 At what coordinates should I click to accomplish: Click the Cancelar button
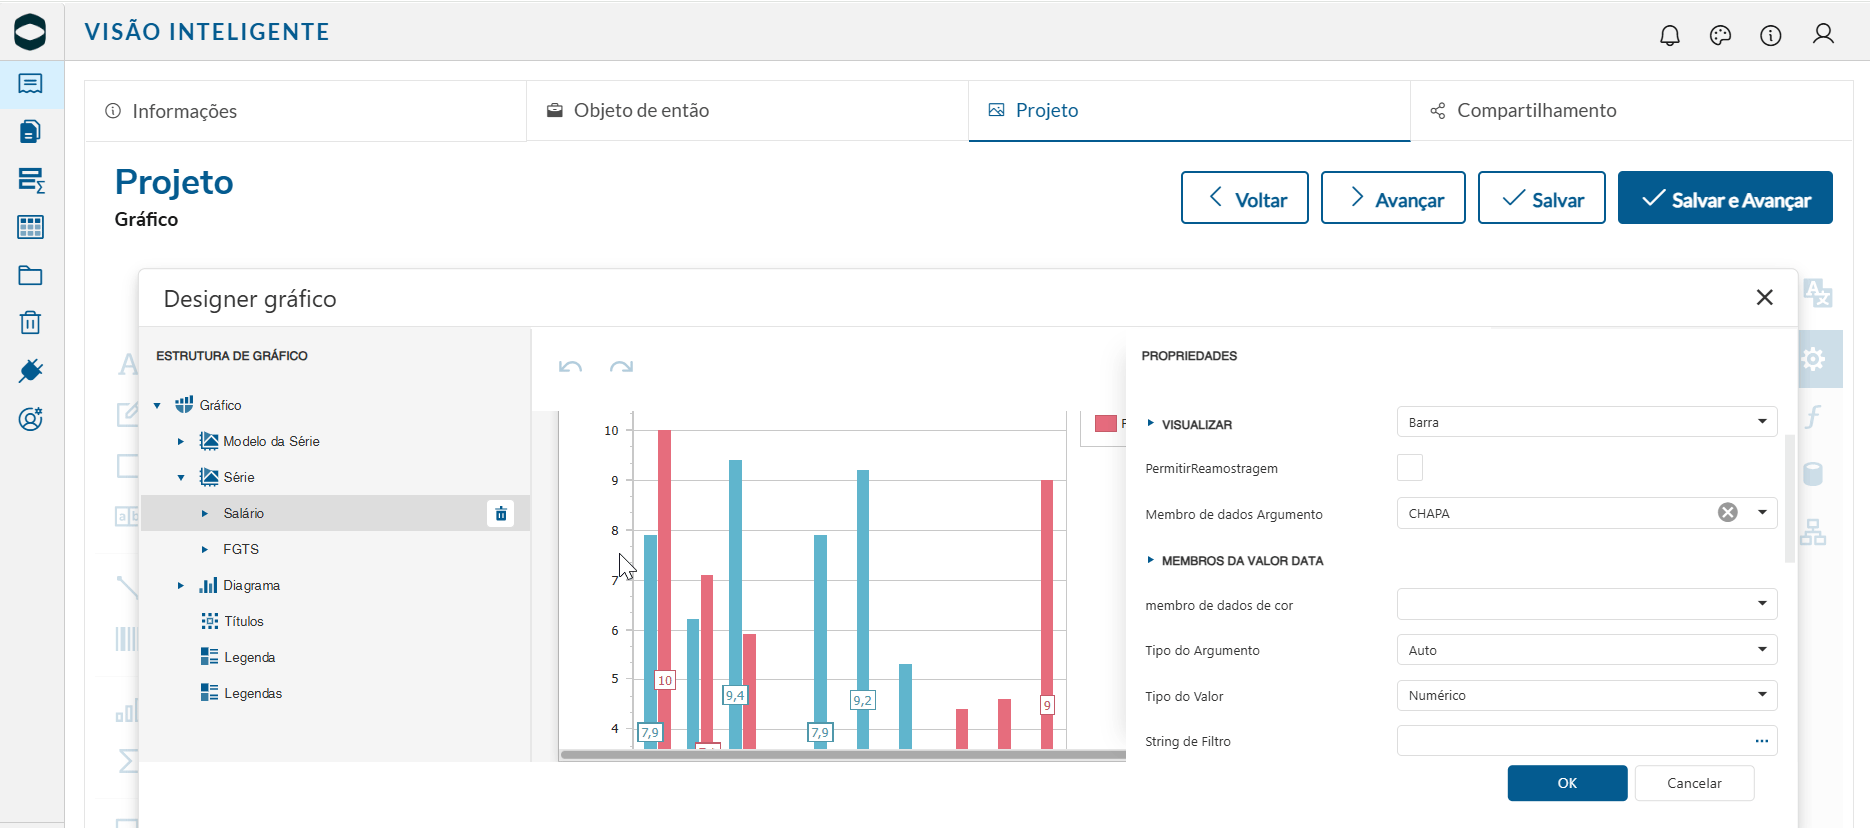(1694, 783)
